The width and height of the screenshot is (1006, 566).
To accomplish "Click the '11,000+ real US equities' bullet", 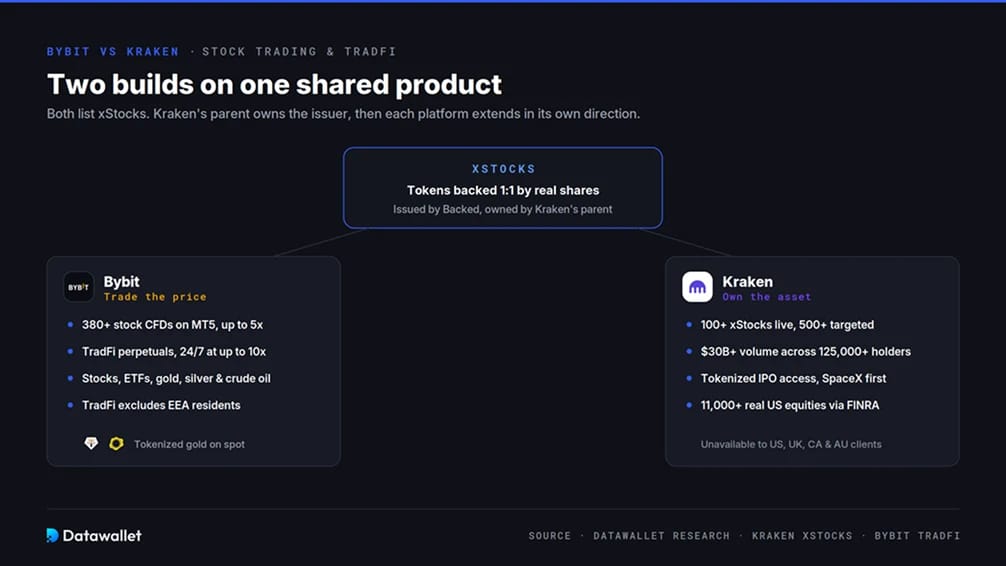I will coord(790,405).
